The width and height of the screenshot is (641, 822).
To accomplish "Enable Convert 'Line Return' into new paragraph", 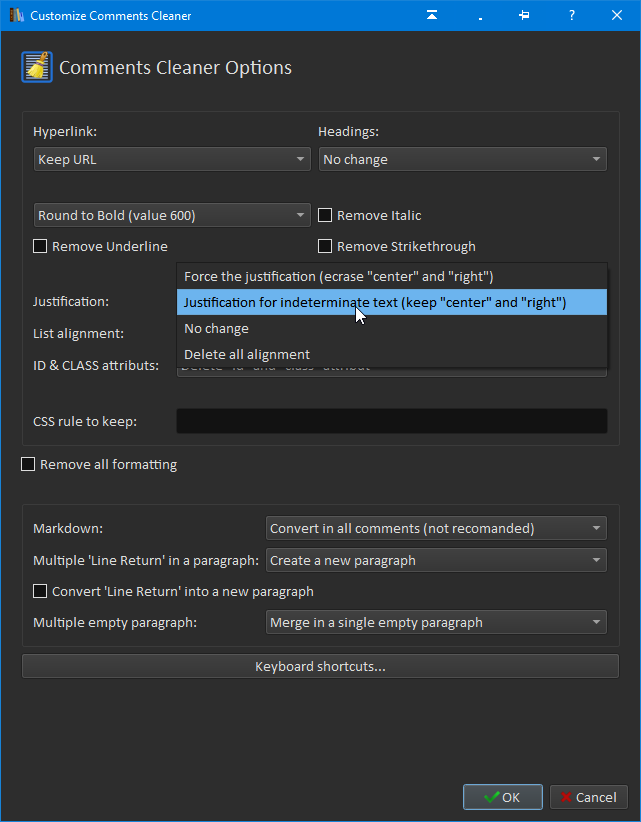I will pyautogui.click(x=40, y=591).
